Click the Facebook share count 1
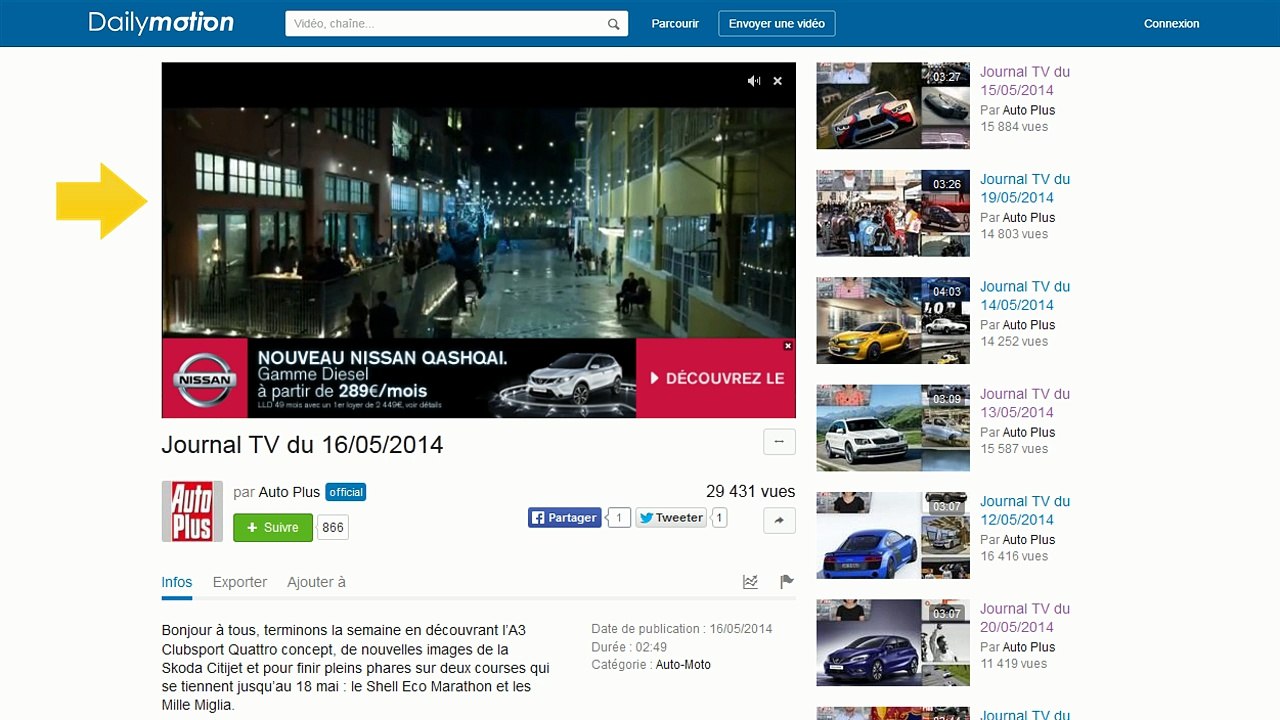 click(618, 517)
